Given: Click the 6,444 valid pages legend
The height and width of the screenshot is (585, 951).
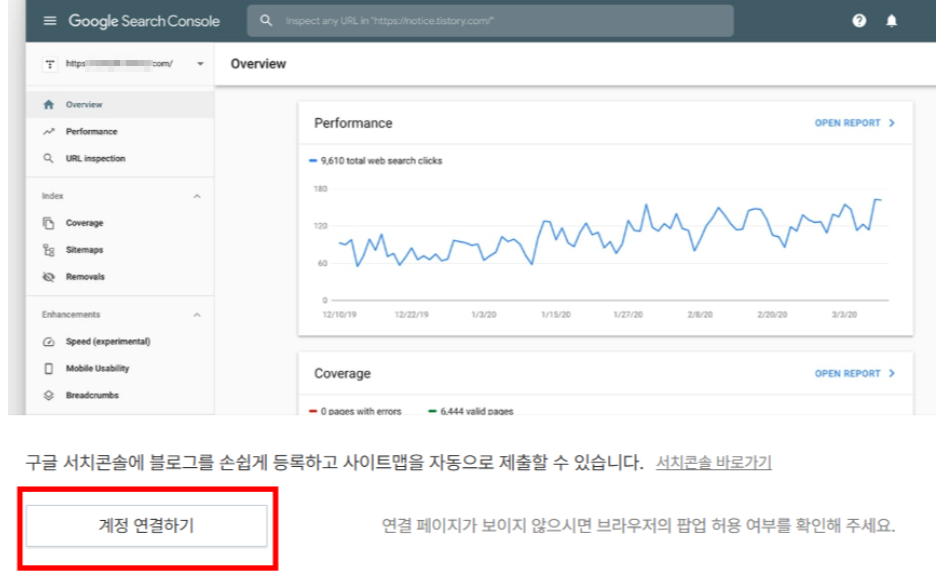Looking at the screenshot, I should [x=471, y=411].
